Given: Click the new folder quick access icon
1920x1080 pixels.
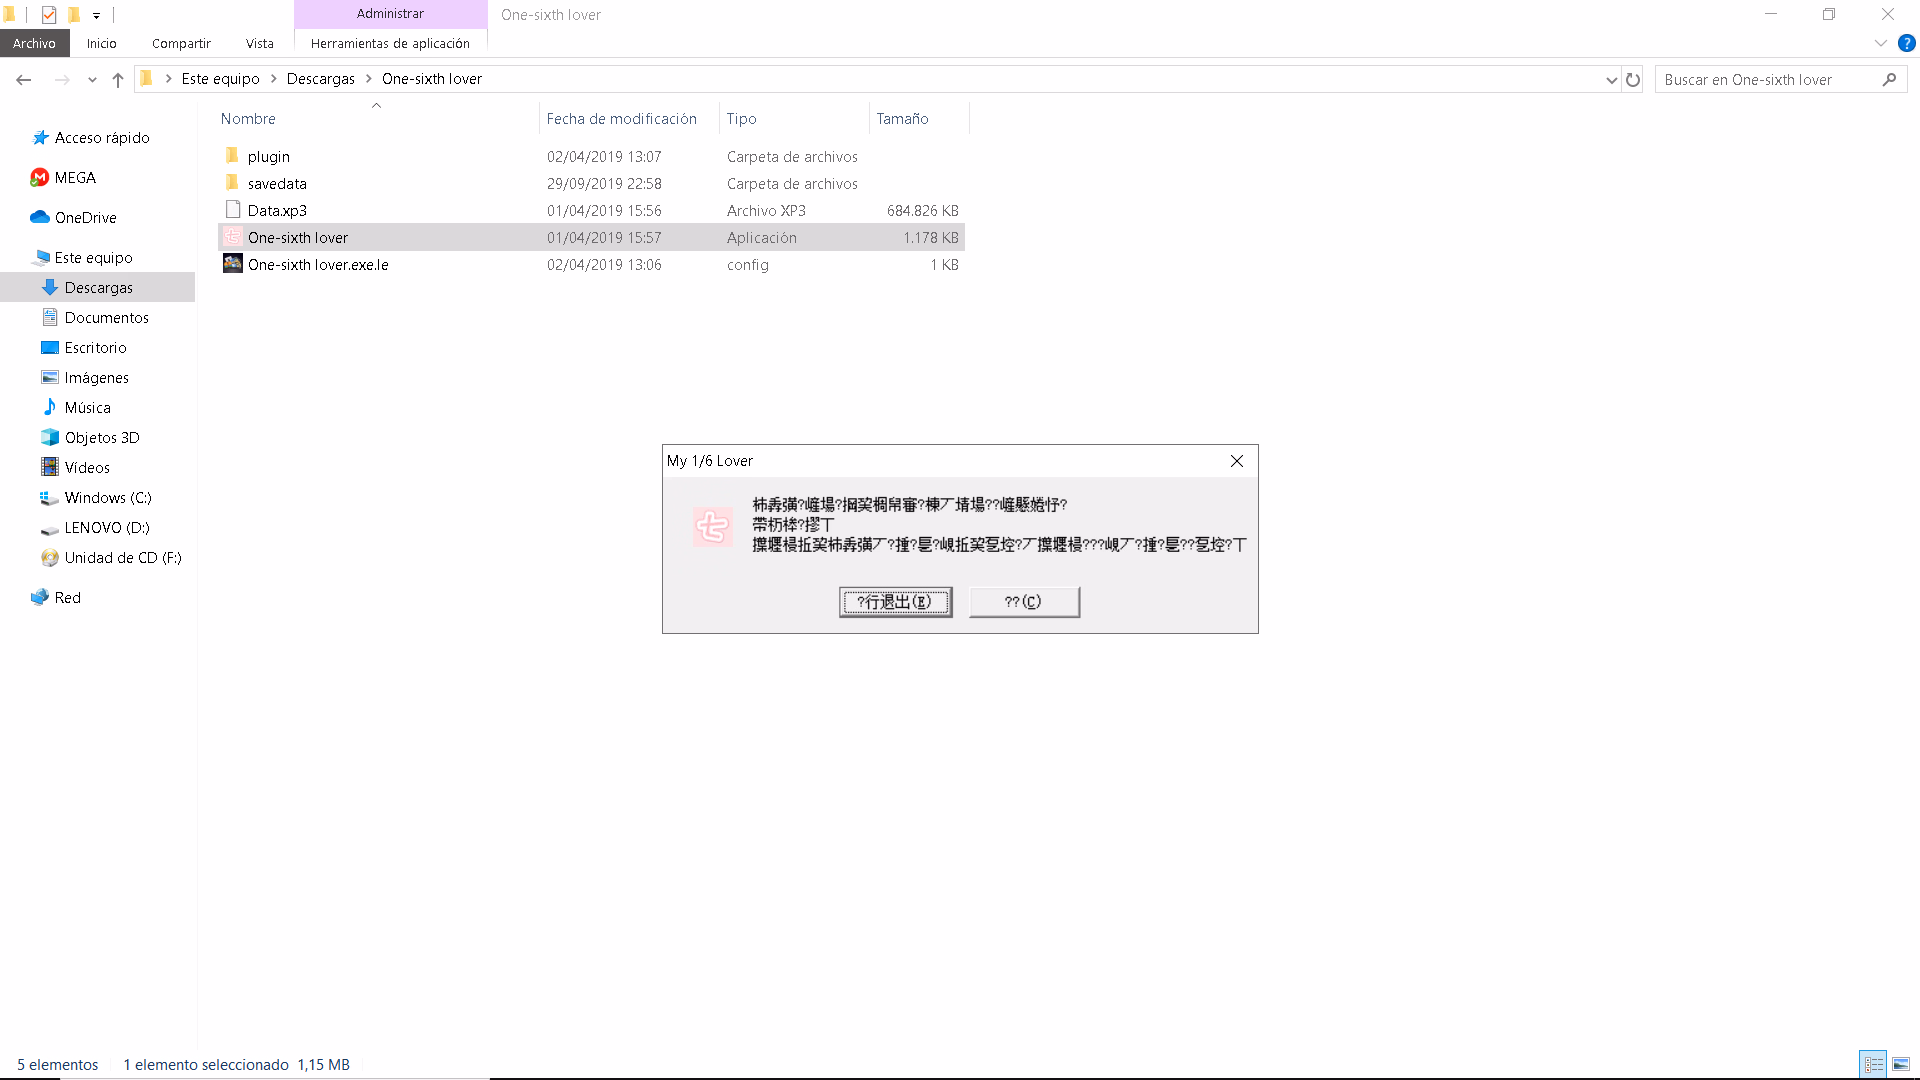Looking at the screenshot, I should 73,14.
